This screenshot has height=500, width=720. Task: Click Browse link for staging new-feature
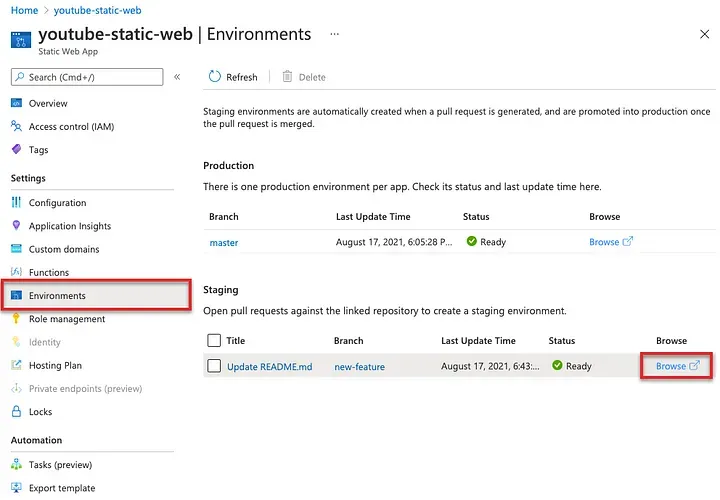point(671,366)
